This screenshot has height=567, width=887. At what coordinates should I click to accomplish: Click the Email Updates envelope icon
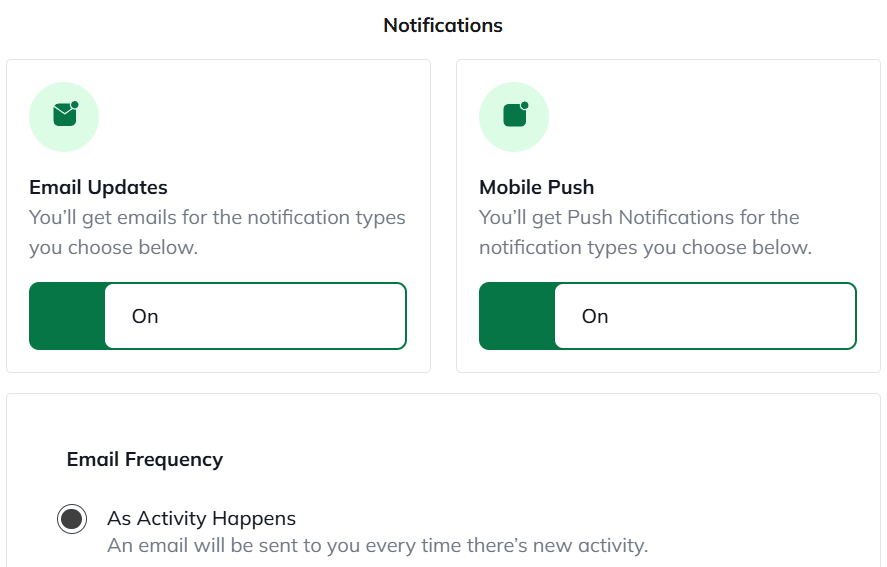click(65, 115)
